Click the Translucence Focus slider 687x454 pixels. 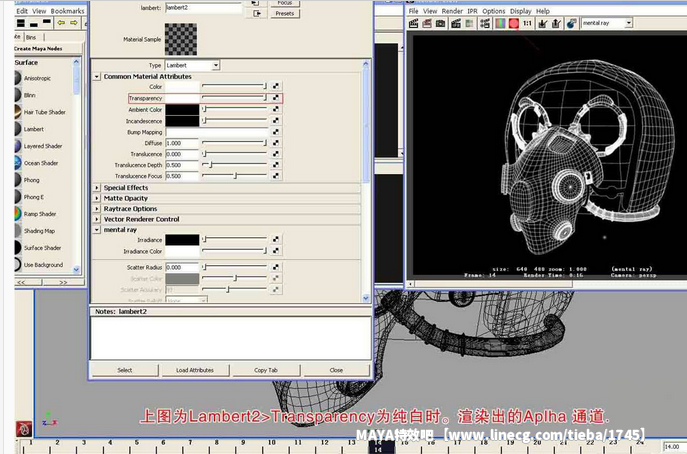(x=234, y=176)
